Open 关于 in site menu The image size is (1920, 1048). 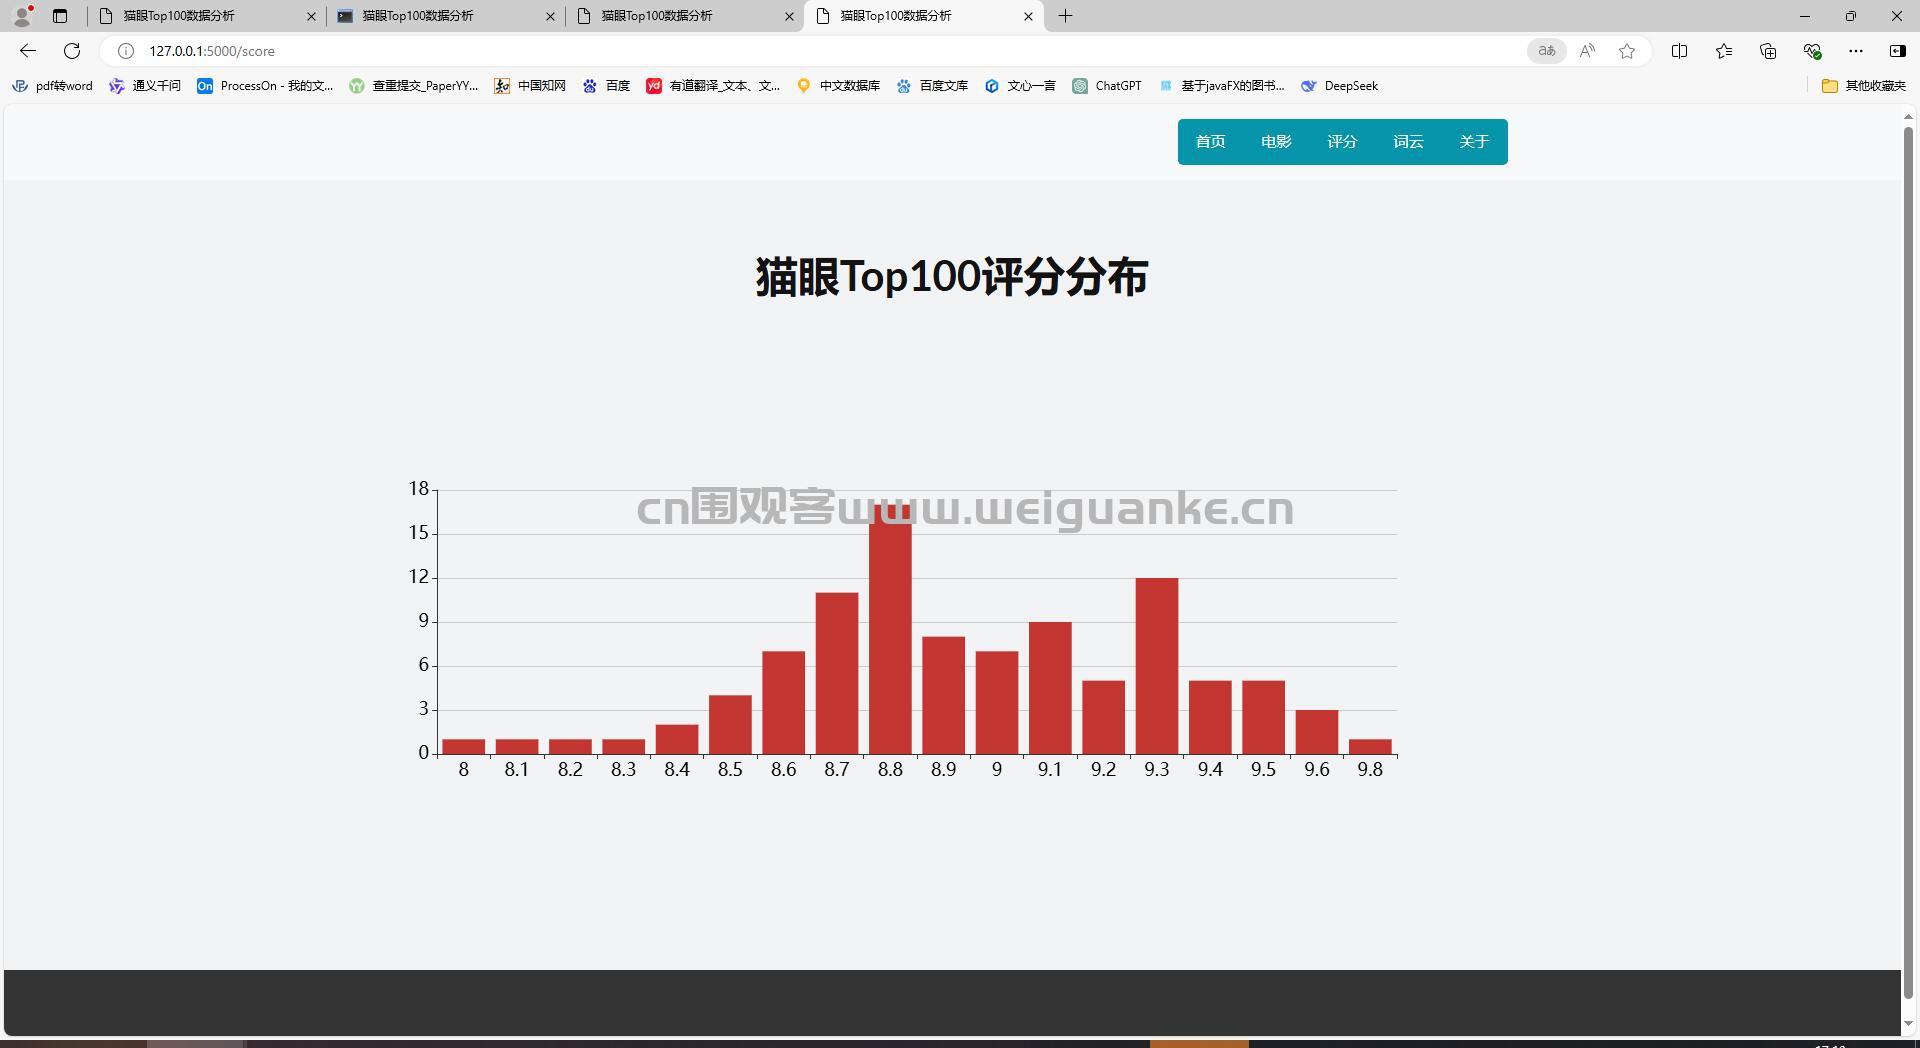click(x=1474, y=142)
